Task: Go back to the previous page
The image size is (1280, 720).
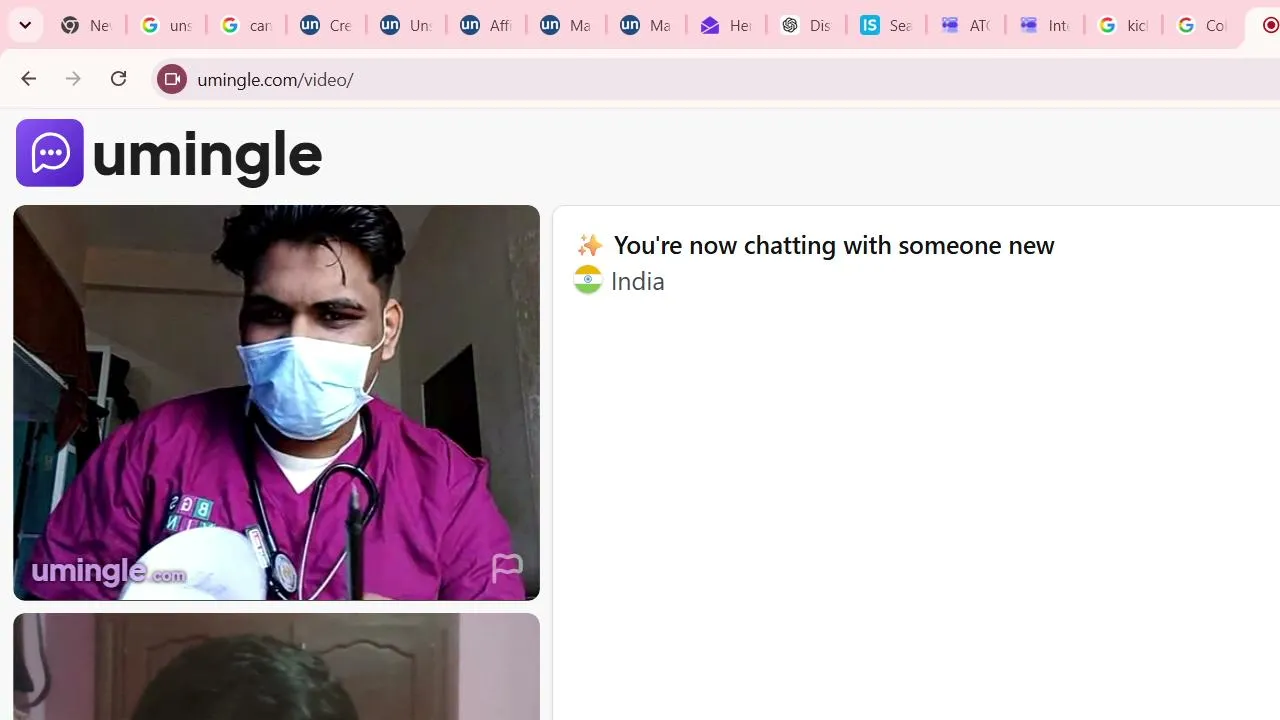Action: click(28, 79)
